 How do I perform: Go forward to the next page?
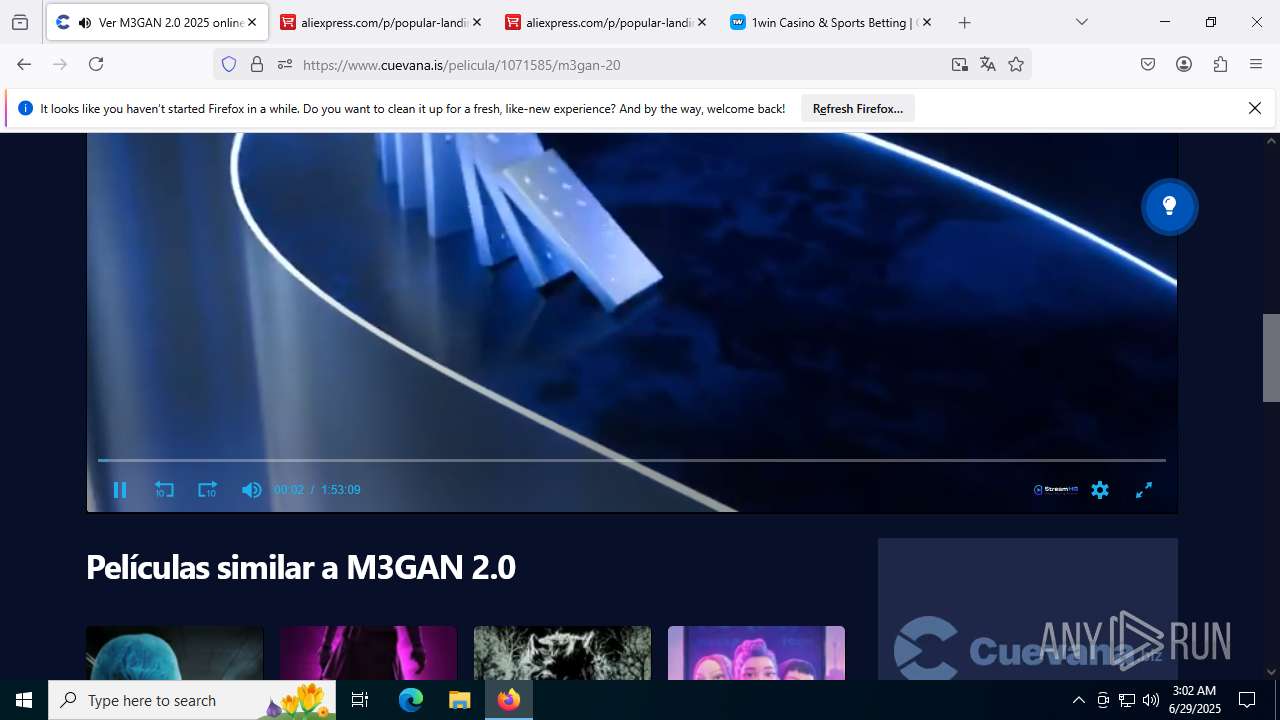click(60, 64)
